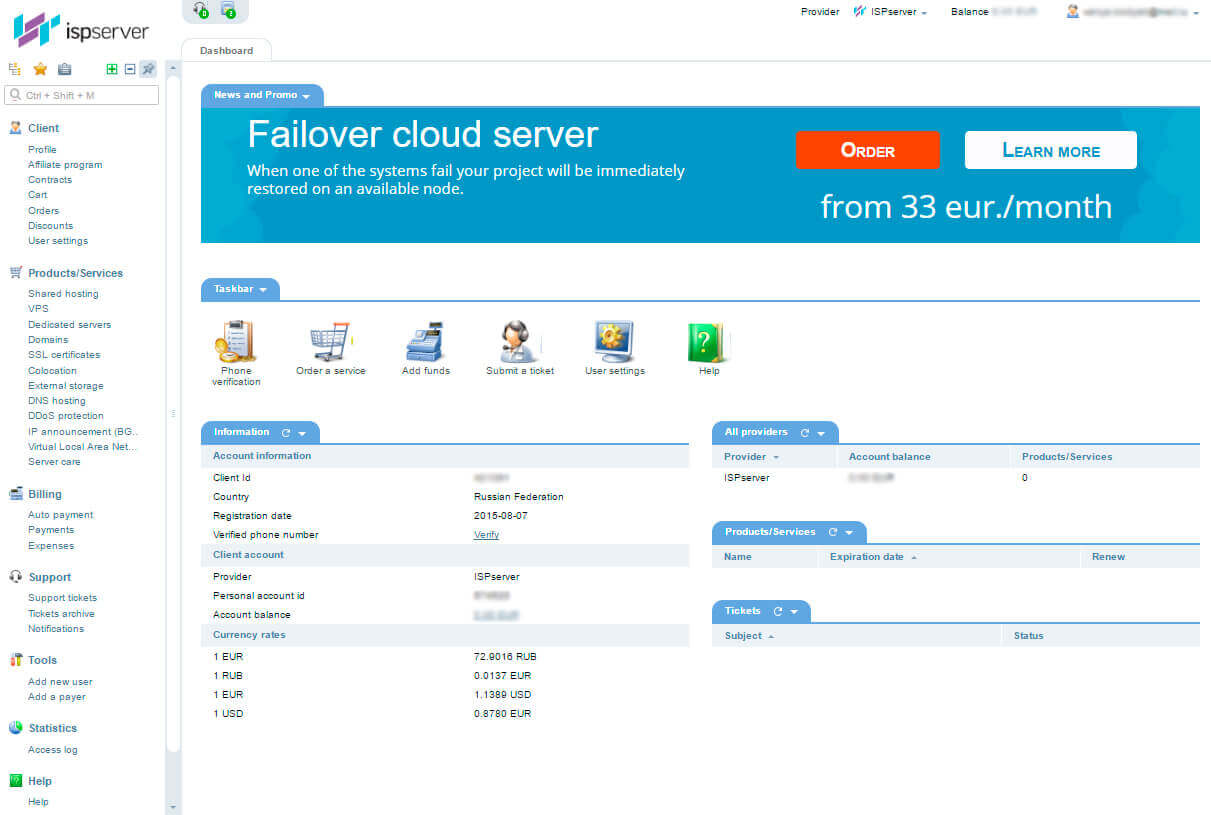Click the Learn more button
The height and width of the screenshot is (815, 1211).
[x=1051, y=150]
